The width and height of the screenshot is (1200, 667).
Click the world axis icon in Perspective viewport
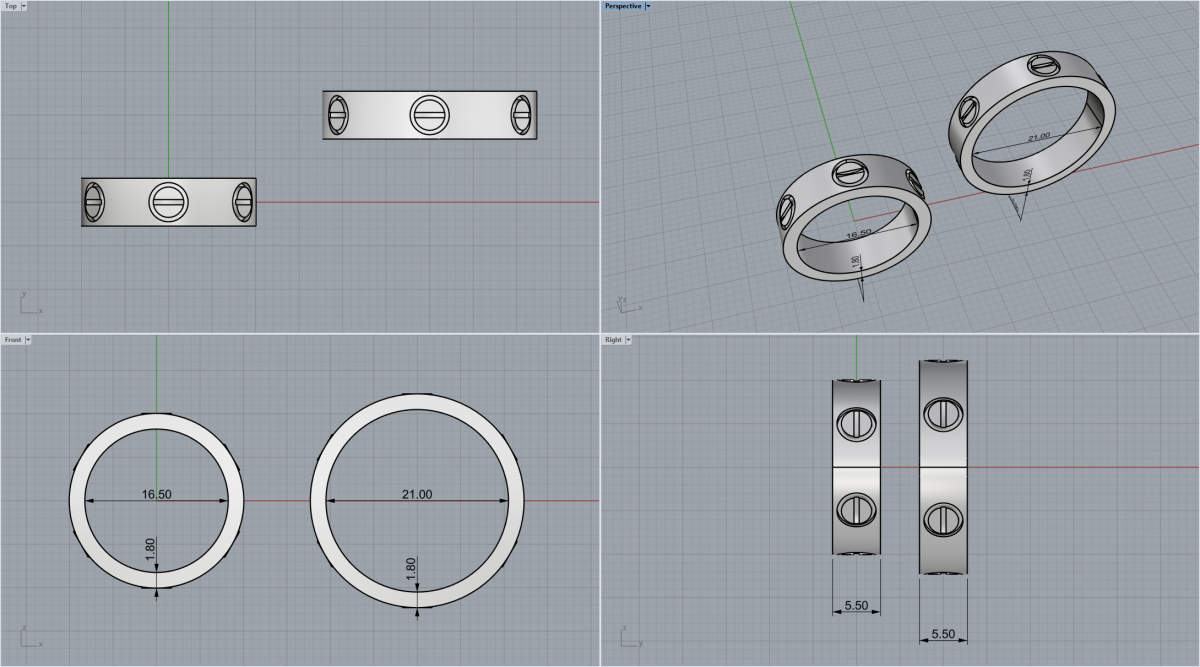[626, 303]
